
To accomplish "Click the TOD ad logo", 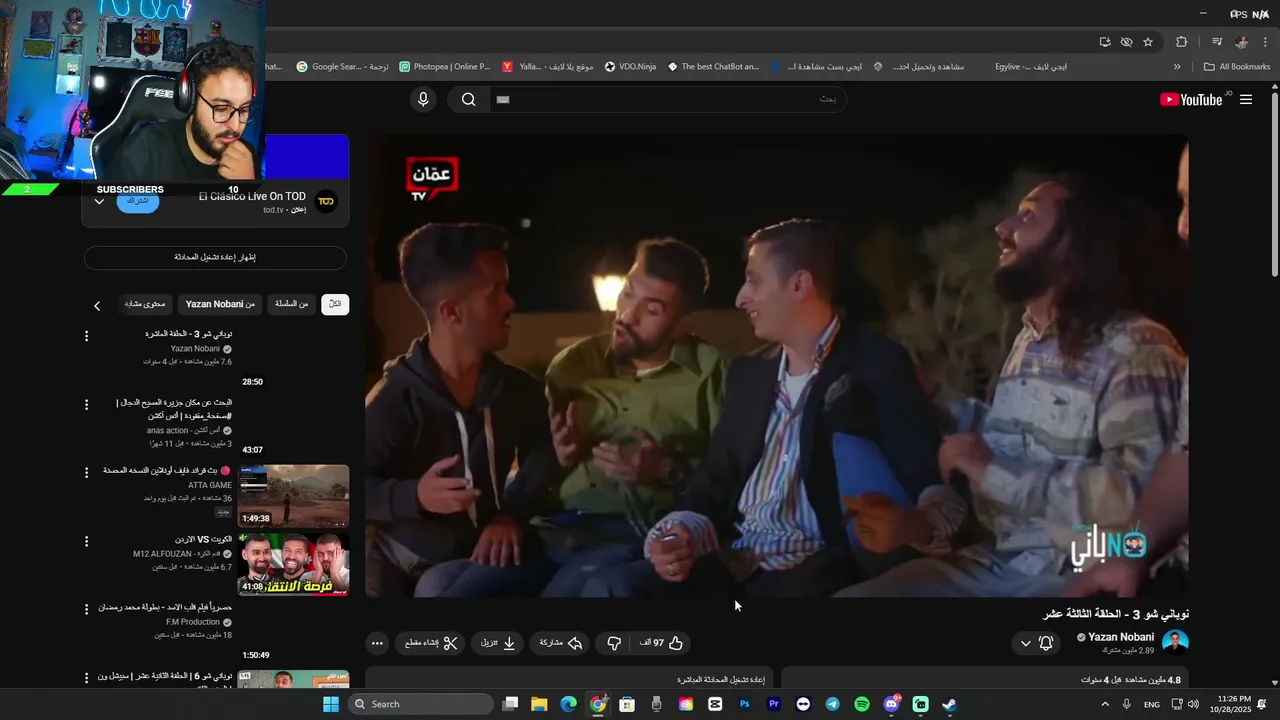I will tap(326, 202).
